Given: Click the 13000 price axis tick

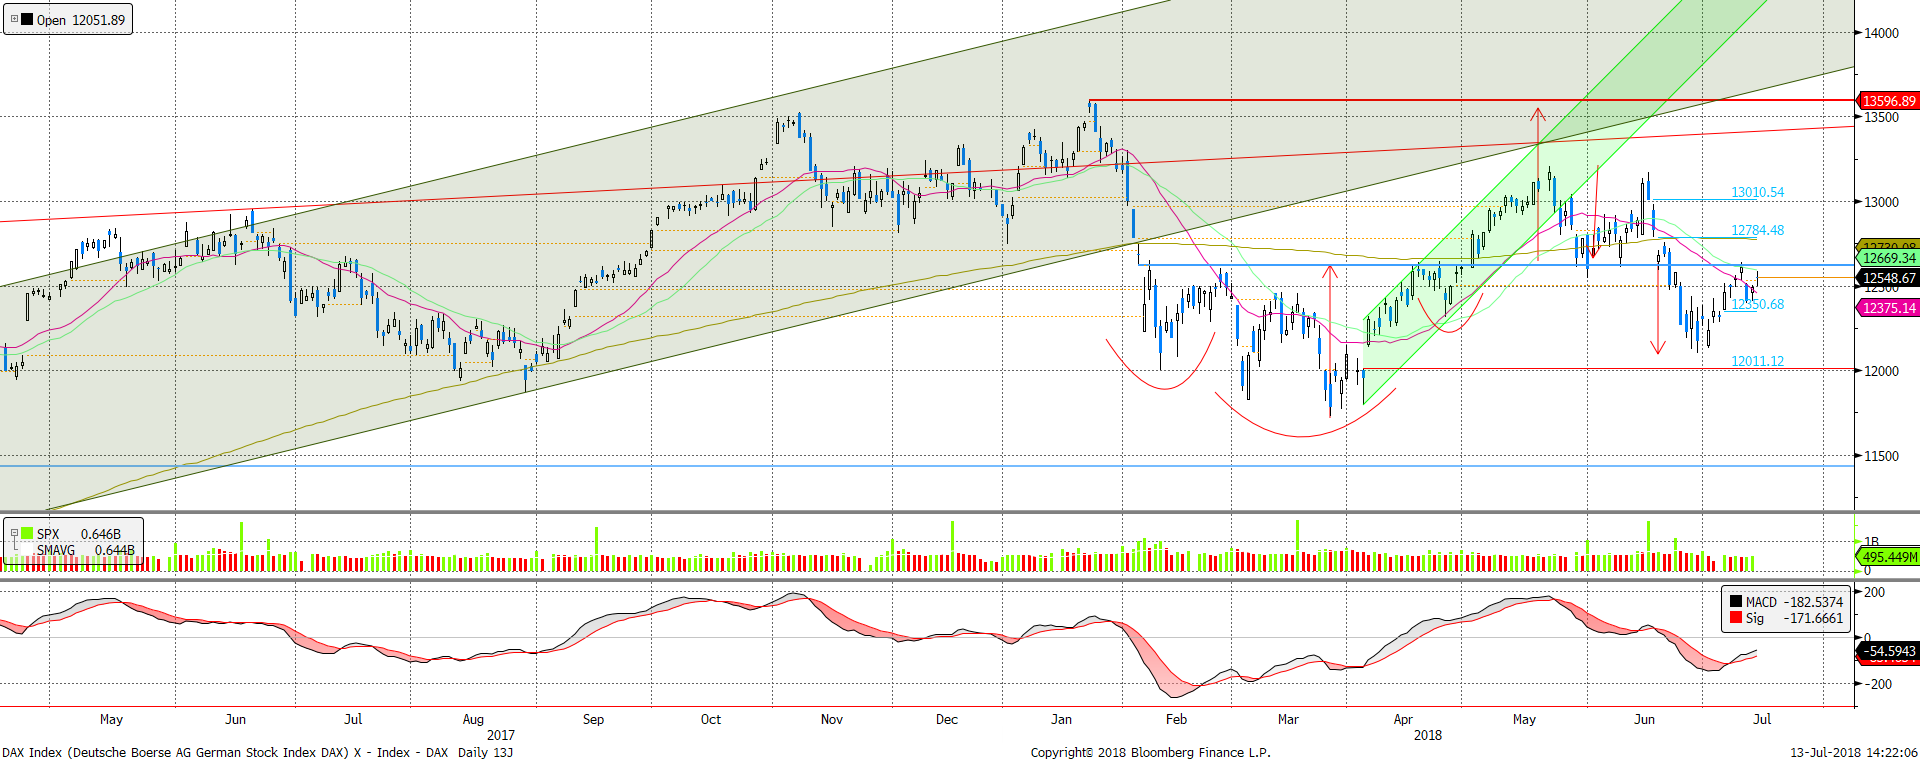Looking at the screenshot, I should (1881, 202).
